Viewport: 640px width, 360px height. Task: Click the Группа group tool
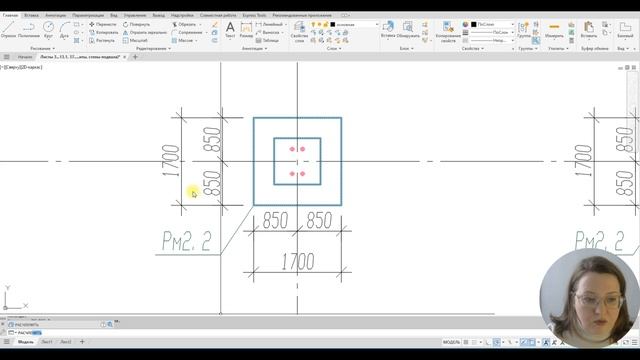click(524, 30)
